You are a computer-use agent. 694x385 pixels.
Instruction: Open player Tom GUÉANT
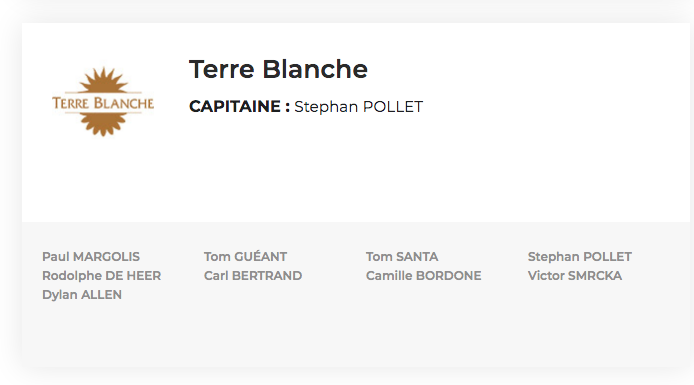pos(245,257)
